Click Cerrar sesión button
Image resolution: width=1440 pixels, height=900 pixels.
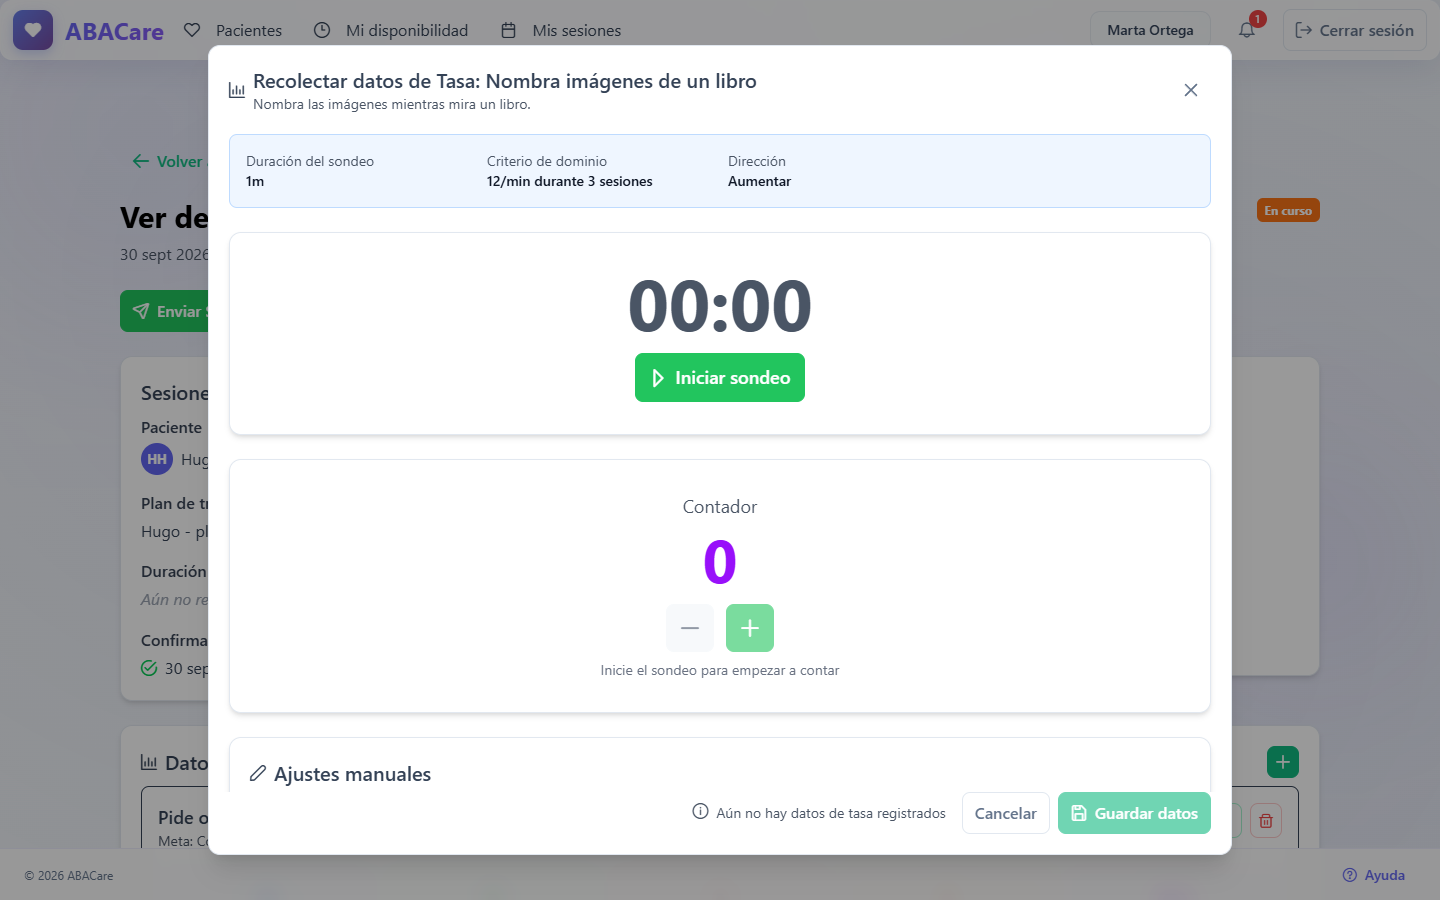tap(1355, 30)
